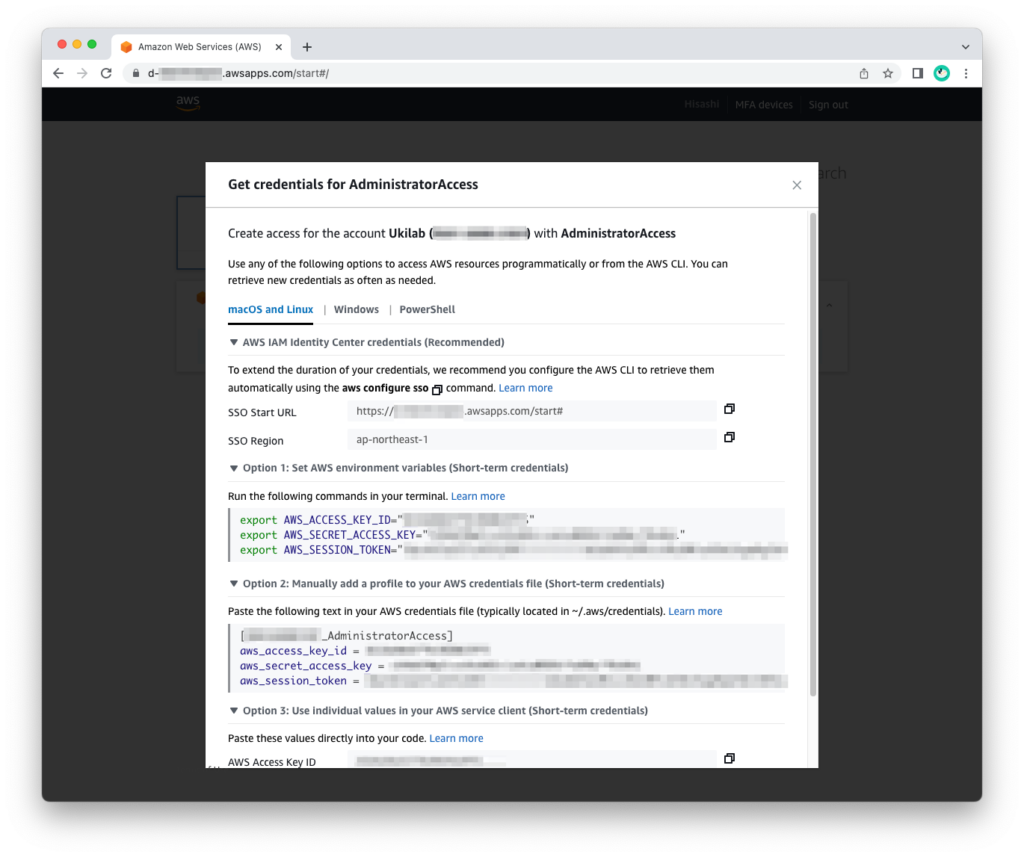Go forward in browser history
1024x857 pixels.
(82, 73)
